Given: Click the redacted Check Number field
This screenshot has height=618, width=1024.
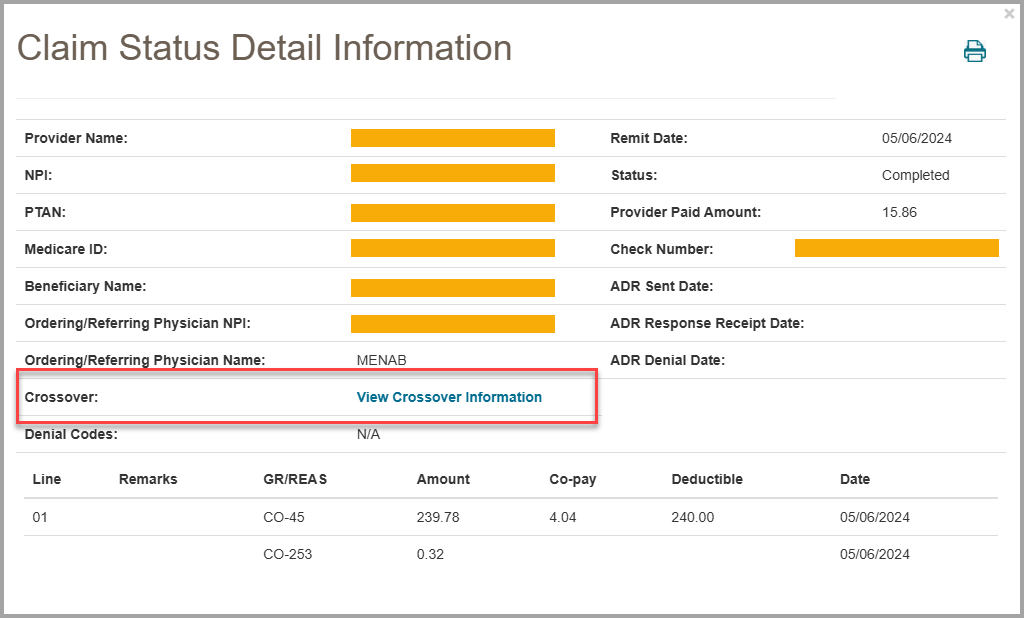Looking at the screenshot, I should [x=896, y=248].
